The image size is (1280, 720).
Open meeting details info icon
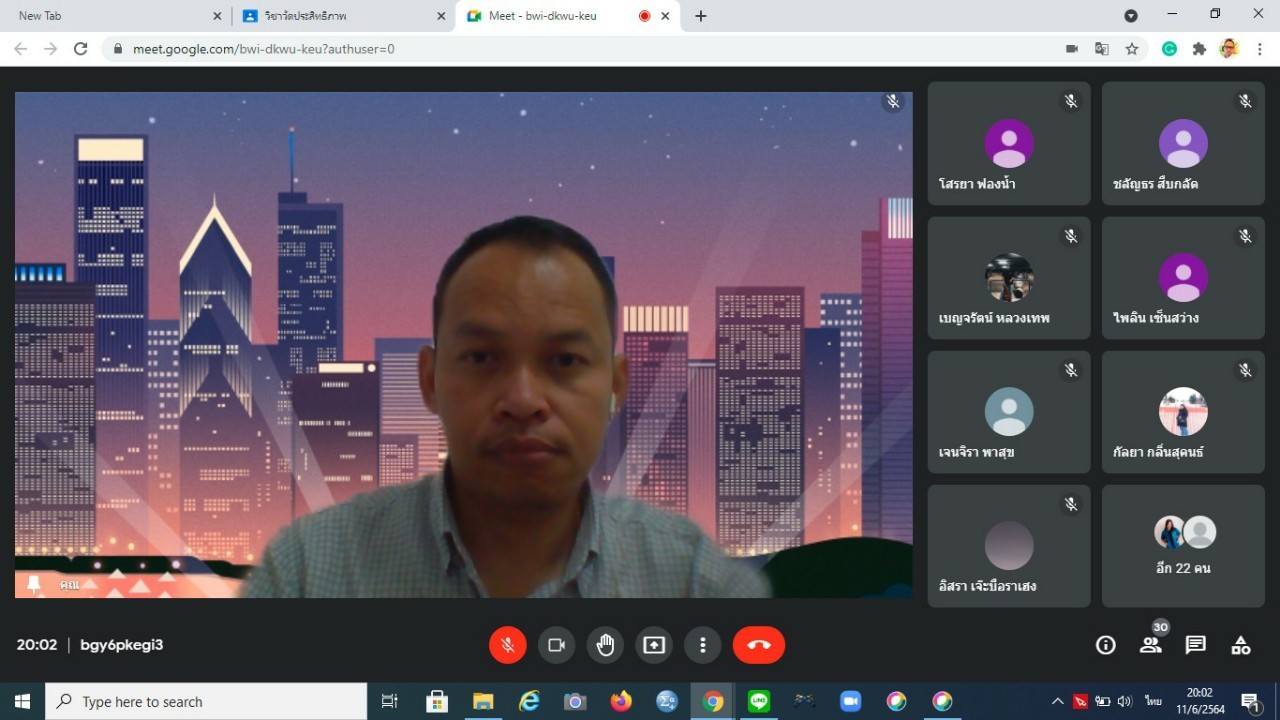click(x=1105, y=645)
